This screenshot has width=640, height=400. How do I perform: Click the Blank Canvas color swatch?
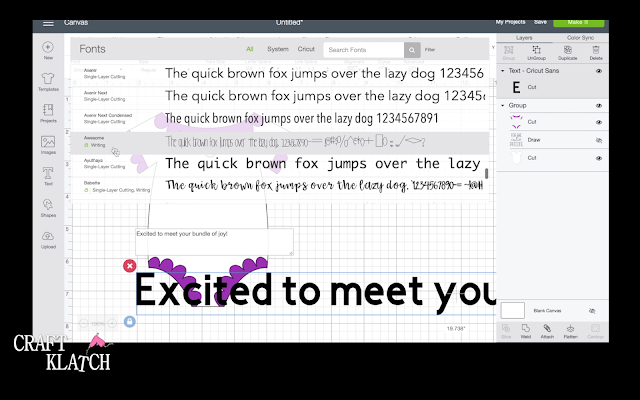coord(513,310)
